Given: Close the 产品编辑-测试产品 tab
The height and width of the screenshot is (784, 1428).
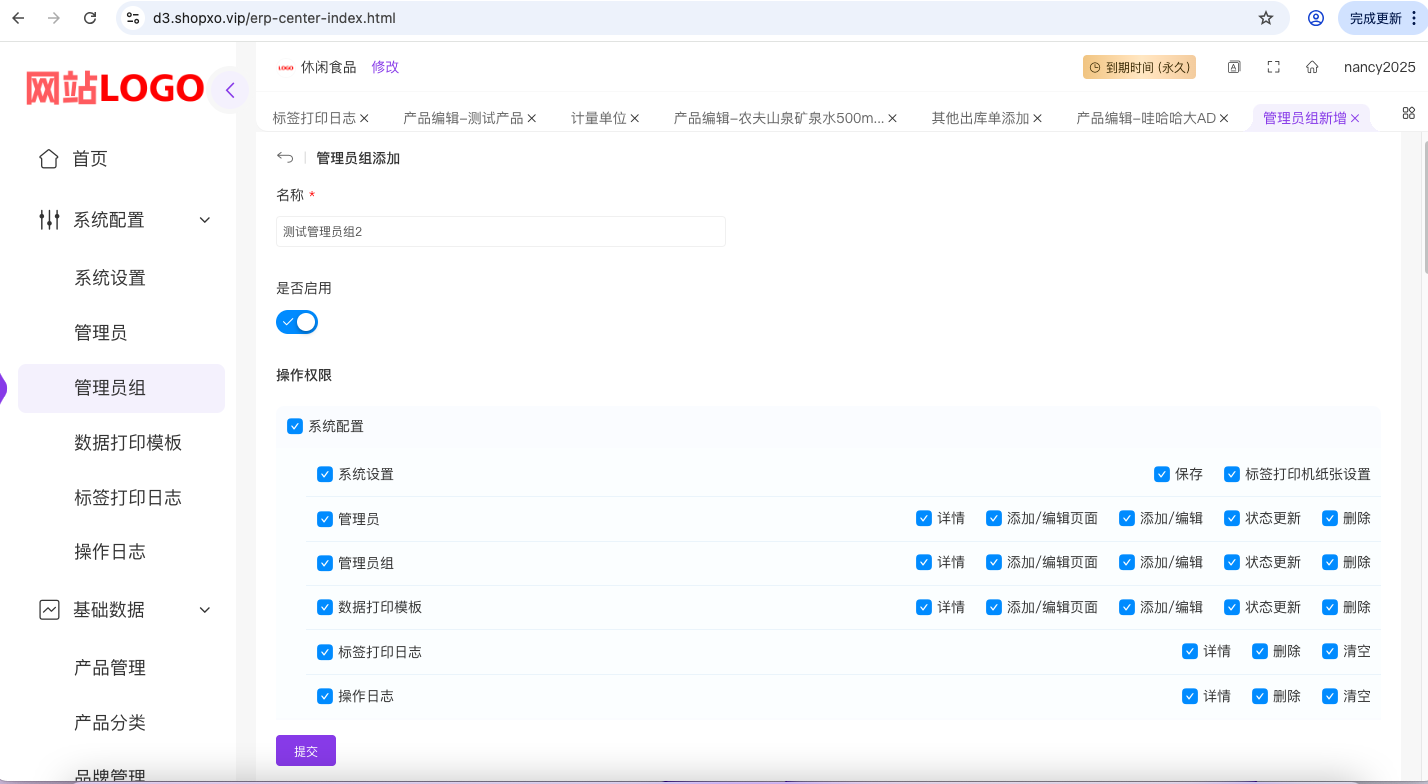Looking at the screenshot, I should tap(532, 118).
